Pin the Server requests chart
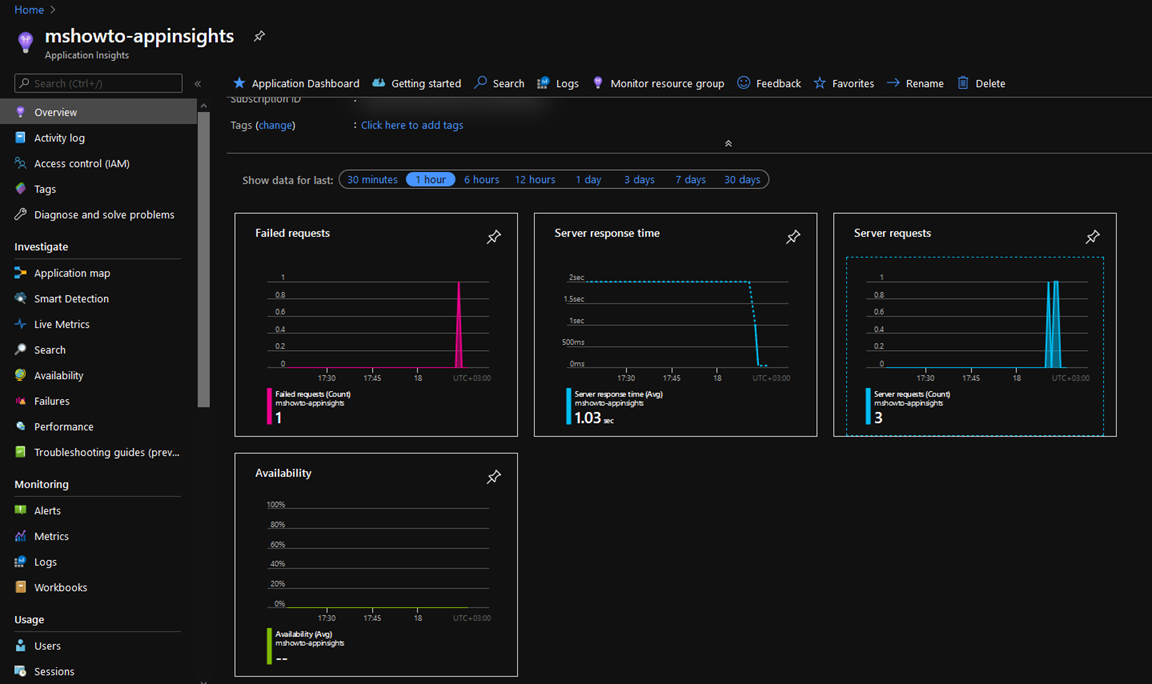This screenshot has width=1152, height=684. 1092,237
